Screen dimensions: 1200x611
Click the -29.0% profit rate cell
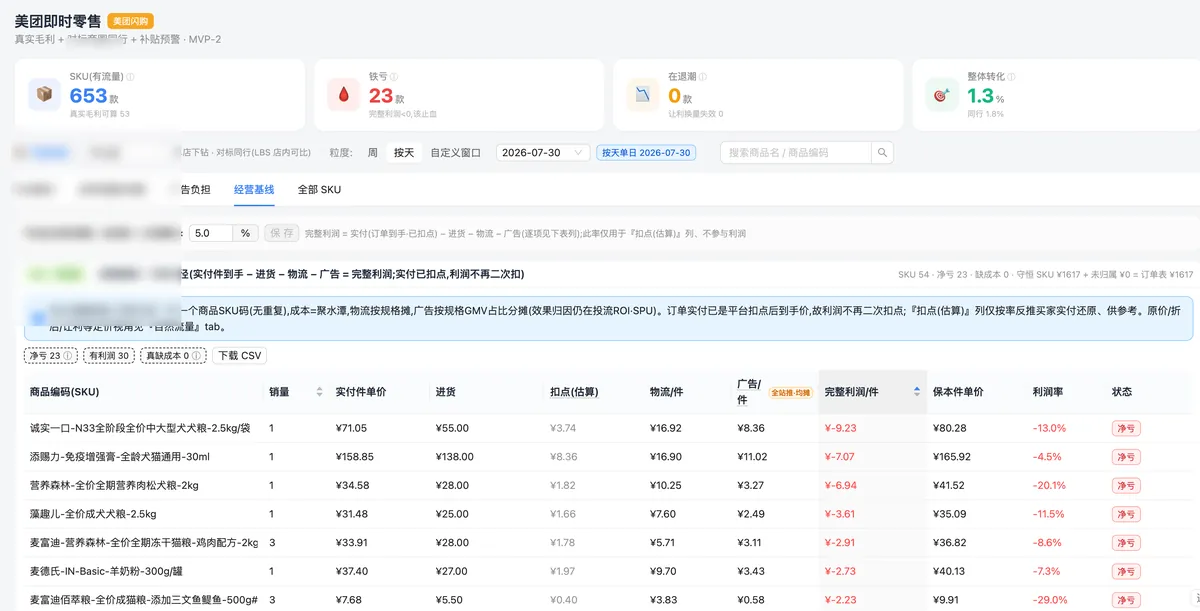1049,600
